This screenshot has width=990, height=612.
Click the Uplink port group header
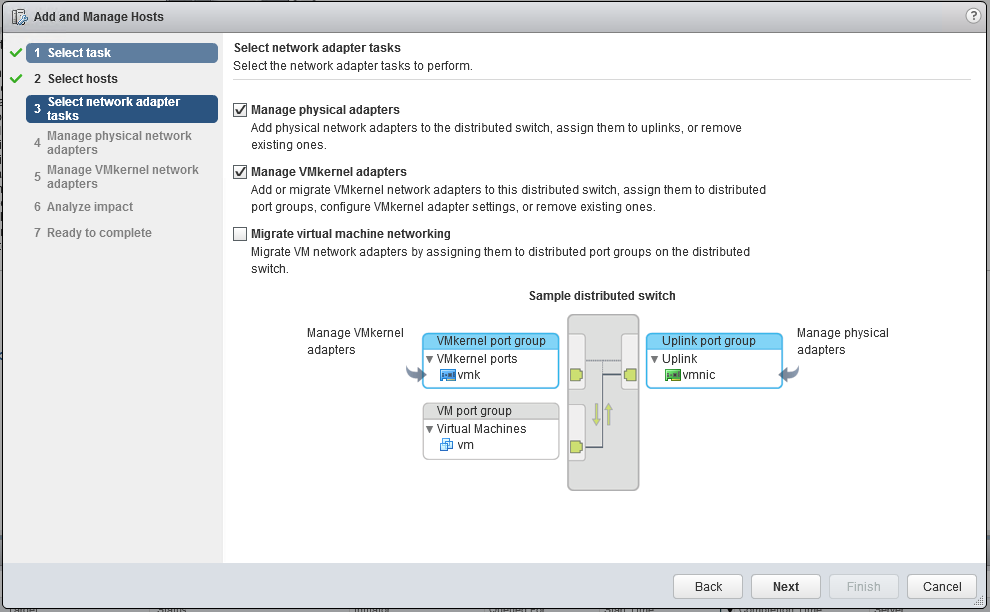click(714, 341)
